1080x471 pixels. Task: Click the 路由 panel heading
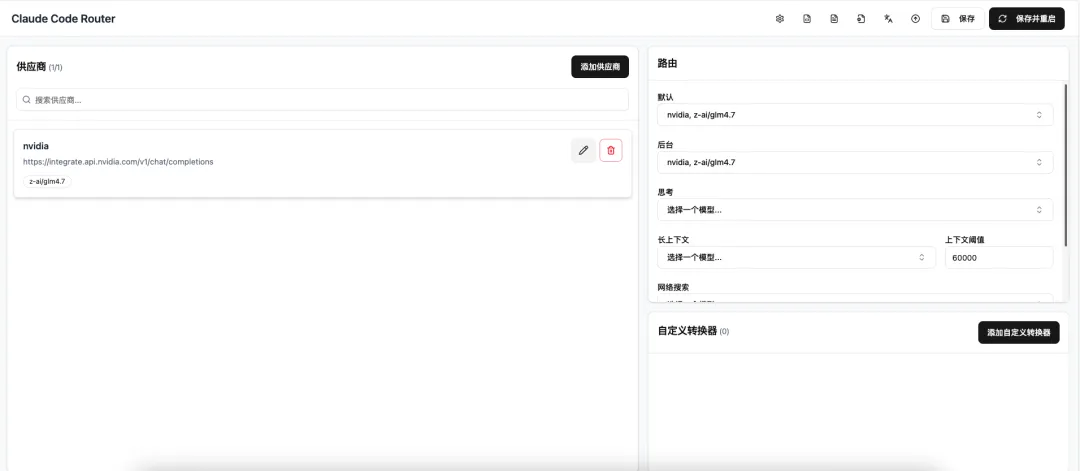[667, 63]
